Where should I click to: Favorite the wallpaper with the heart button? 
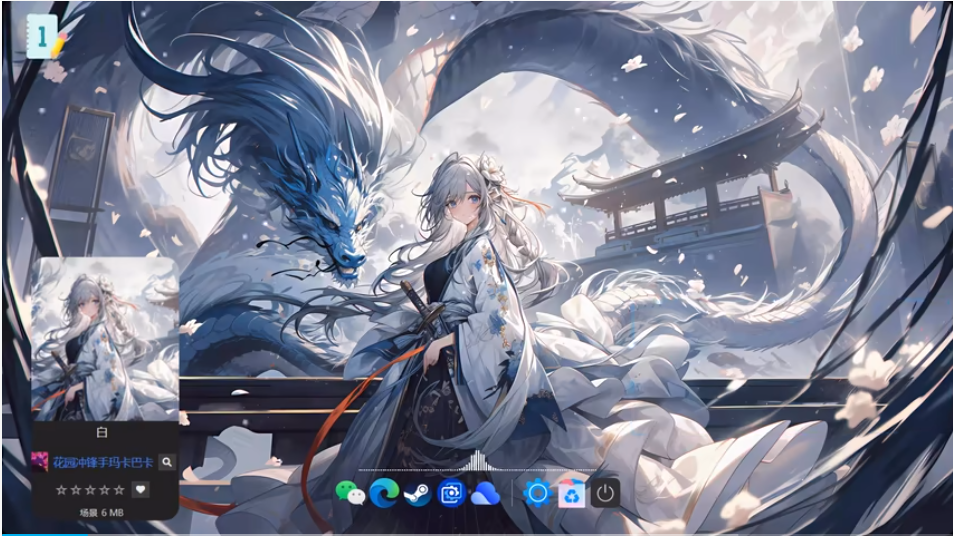(x=140, y=489)
